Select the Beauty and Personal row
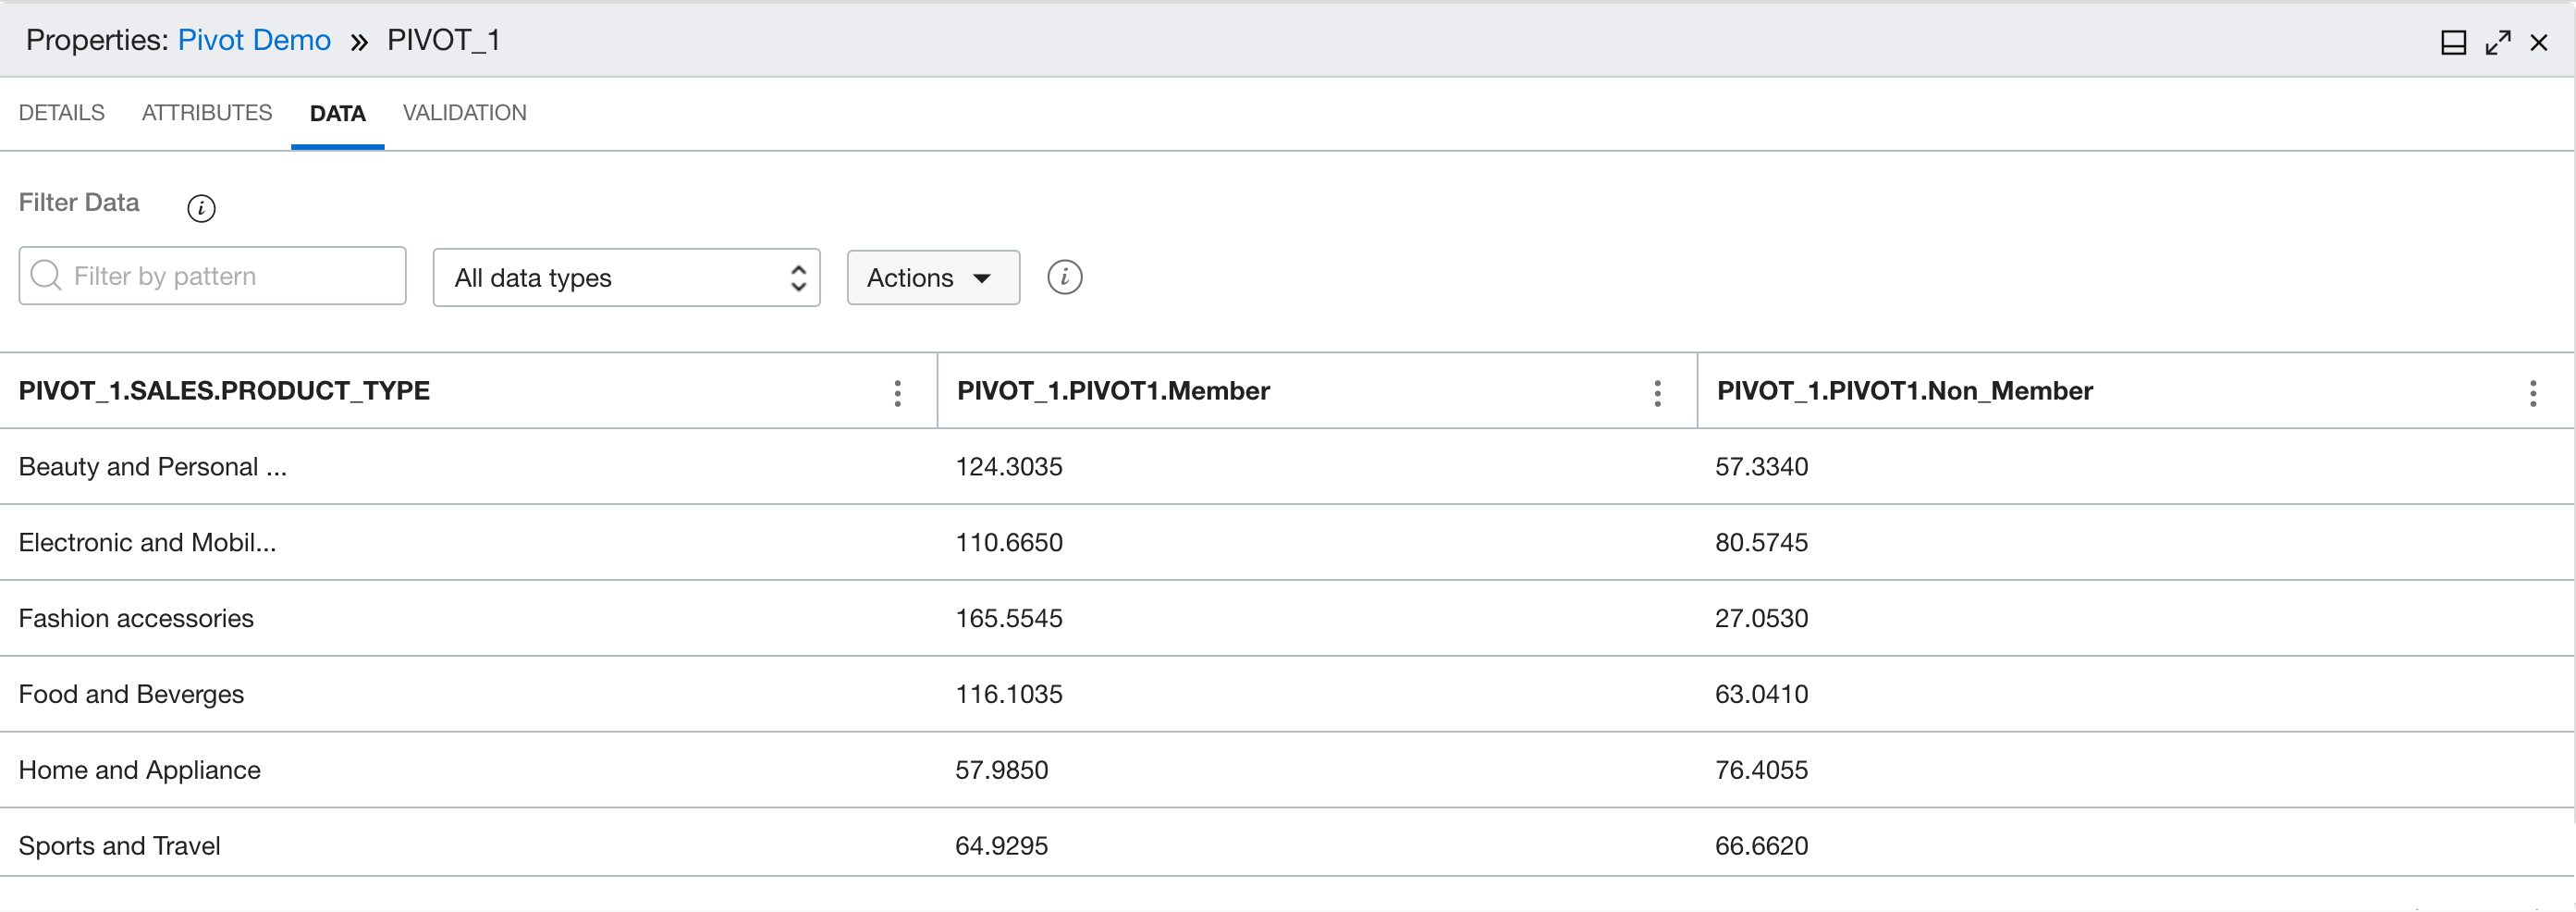 [x=153, y=467]
